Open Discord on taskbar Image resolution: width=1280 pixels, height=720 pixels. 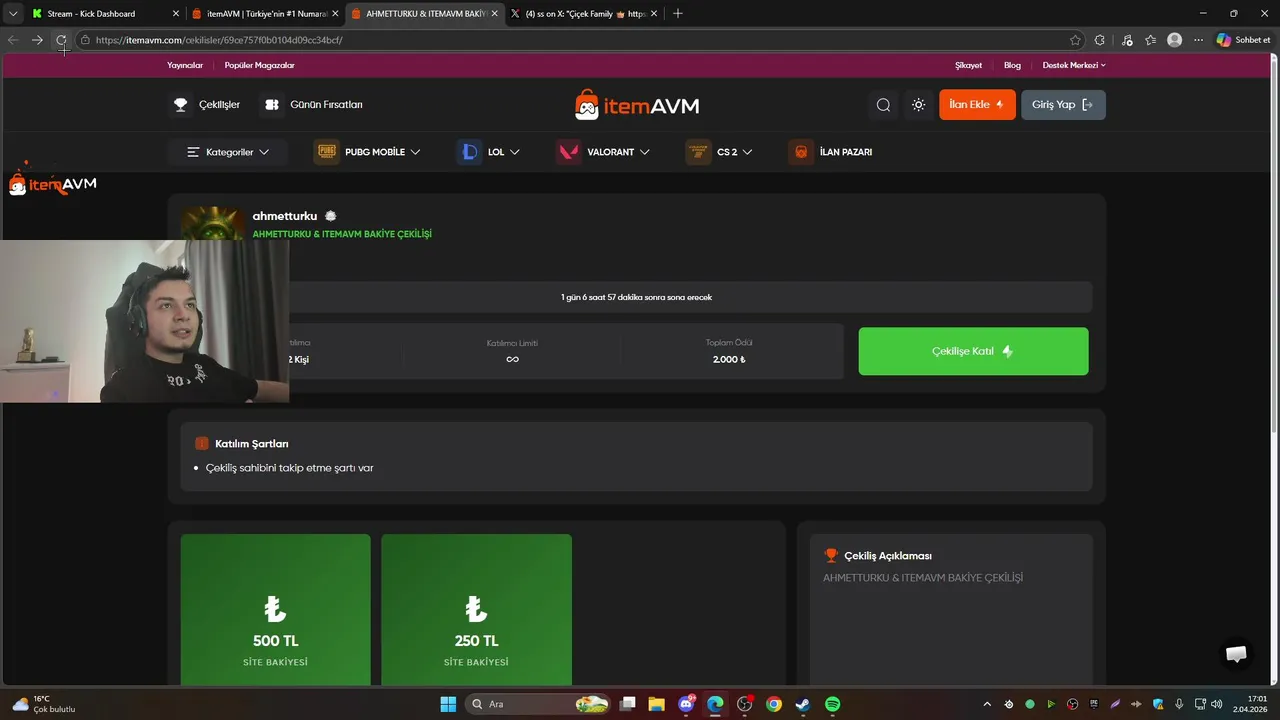tap(686, 704)
